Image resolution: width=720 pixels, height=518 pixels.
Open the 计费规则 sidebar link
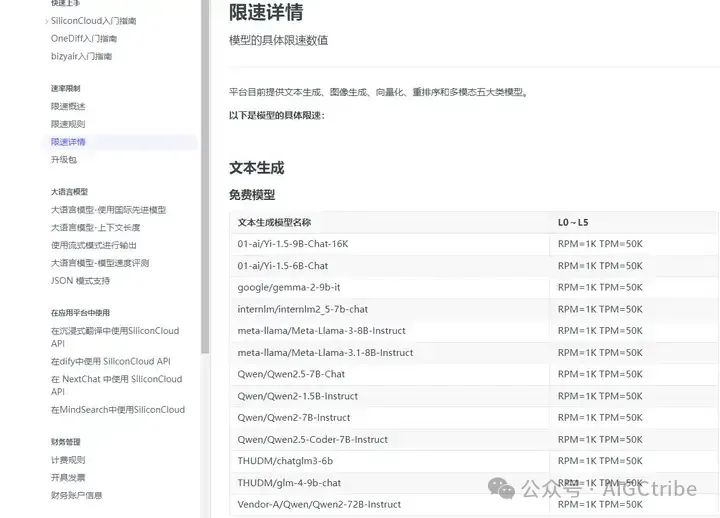tap(68, 460)
